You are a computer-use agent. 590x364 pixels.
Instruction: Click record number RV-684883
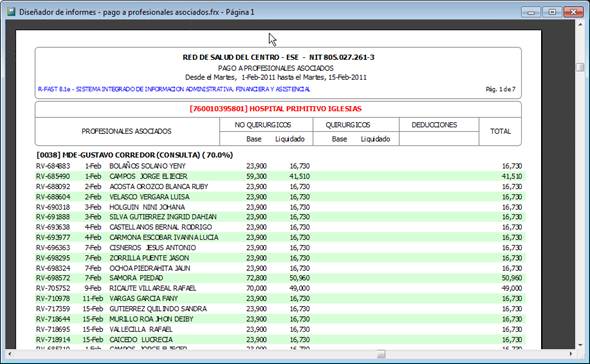tap(53, 166)
